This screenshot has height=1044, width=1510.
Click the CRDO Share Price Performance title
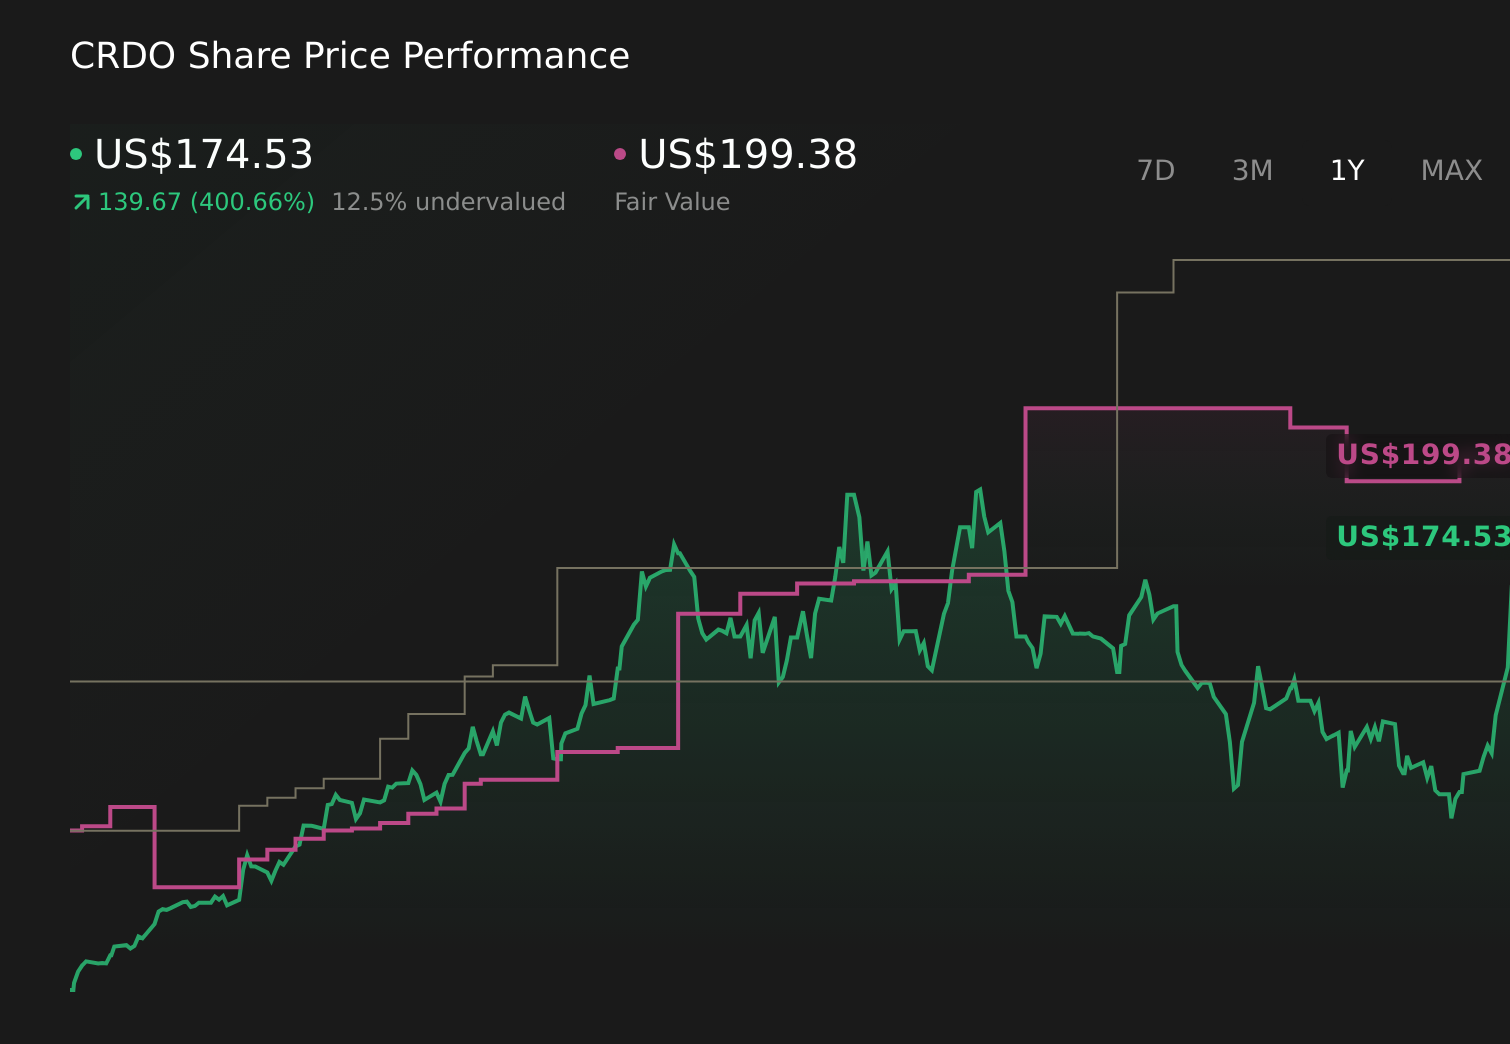(x=350, y=56)
